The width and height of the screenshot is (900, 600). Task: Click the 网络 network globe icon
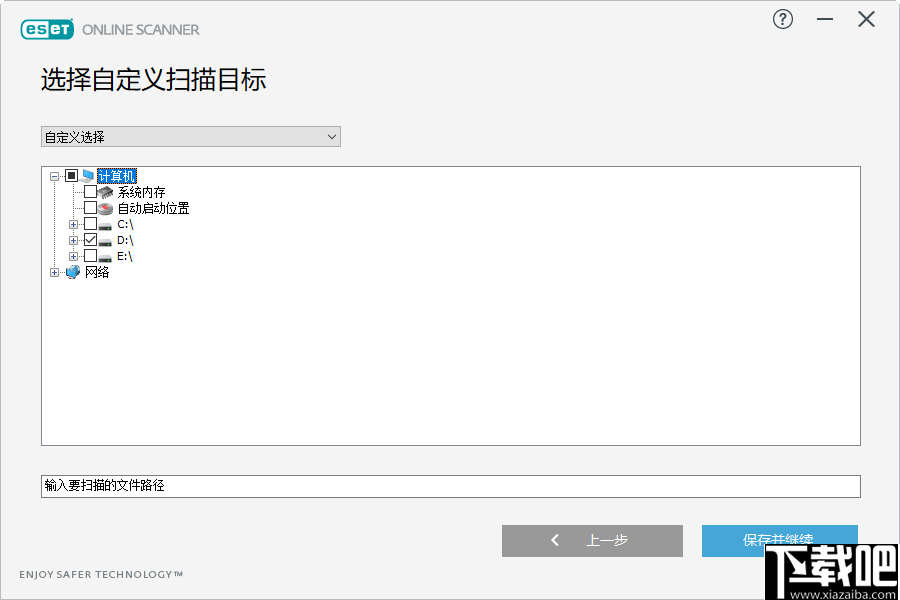pyautogui.click(x=72, y=272)
